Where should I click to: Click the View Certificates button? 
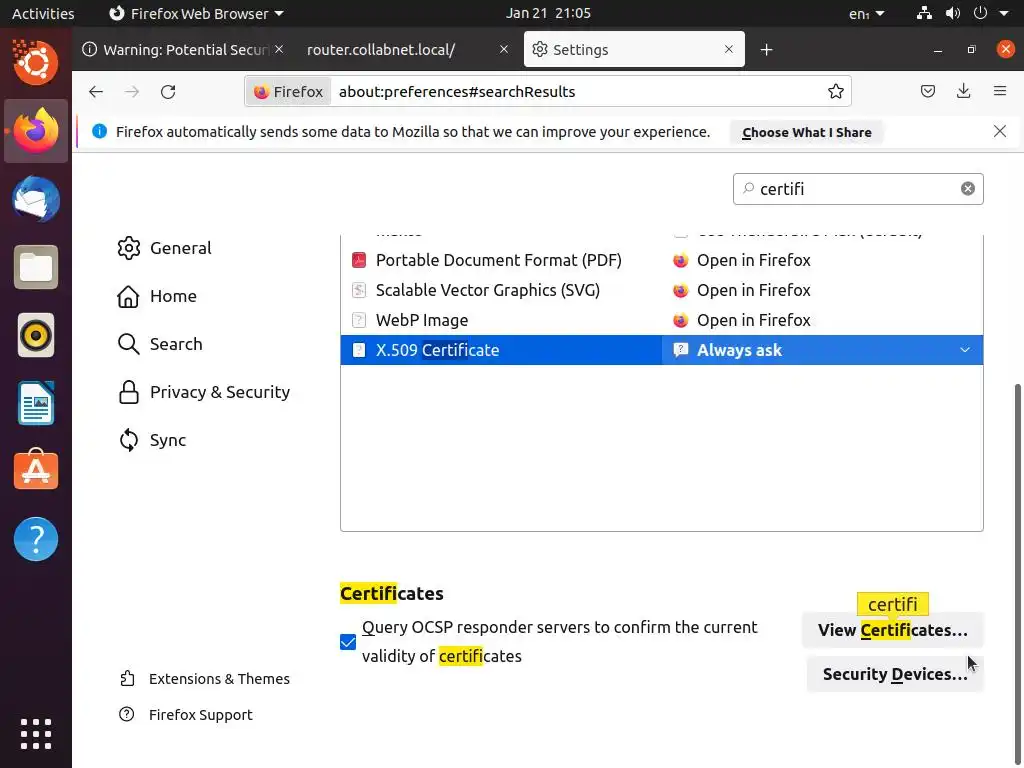(892, 630)
